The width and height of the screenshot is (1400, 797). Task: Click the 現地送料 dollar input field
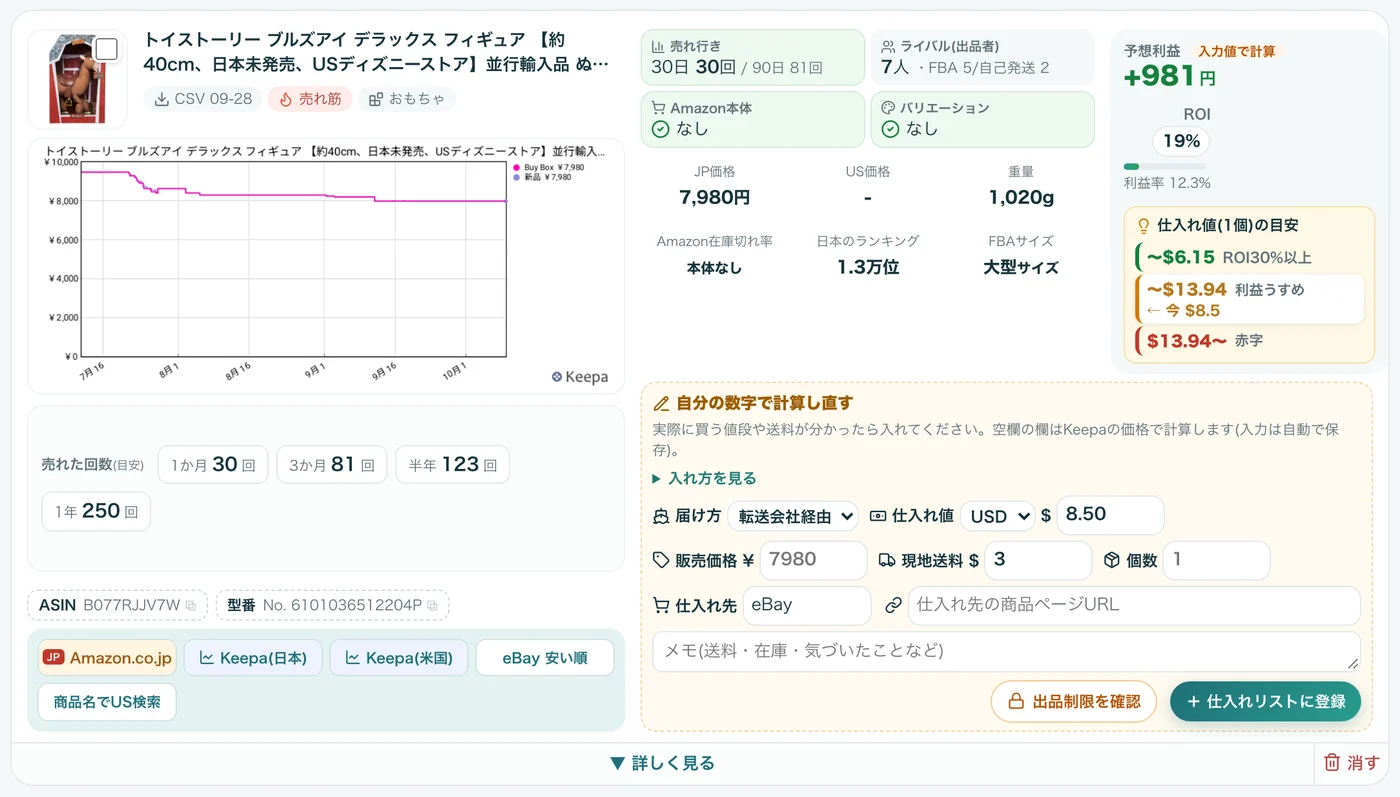[x=1038, y=560]
